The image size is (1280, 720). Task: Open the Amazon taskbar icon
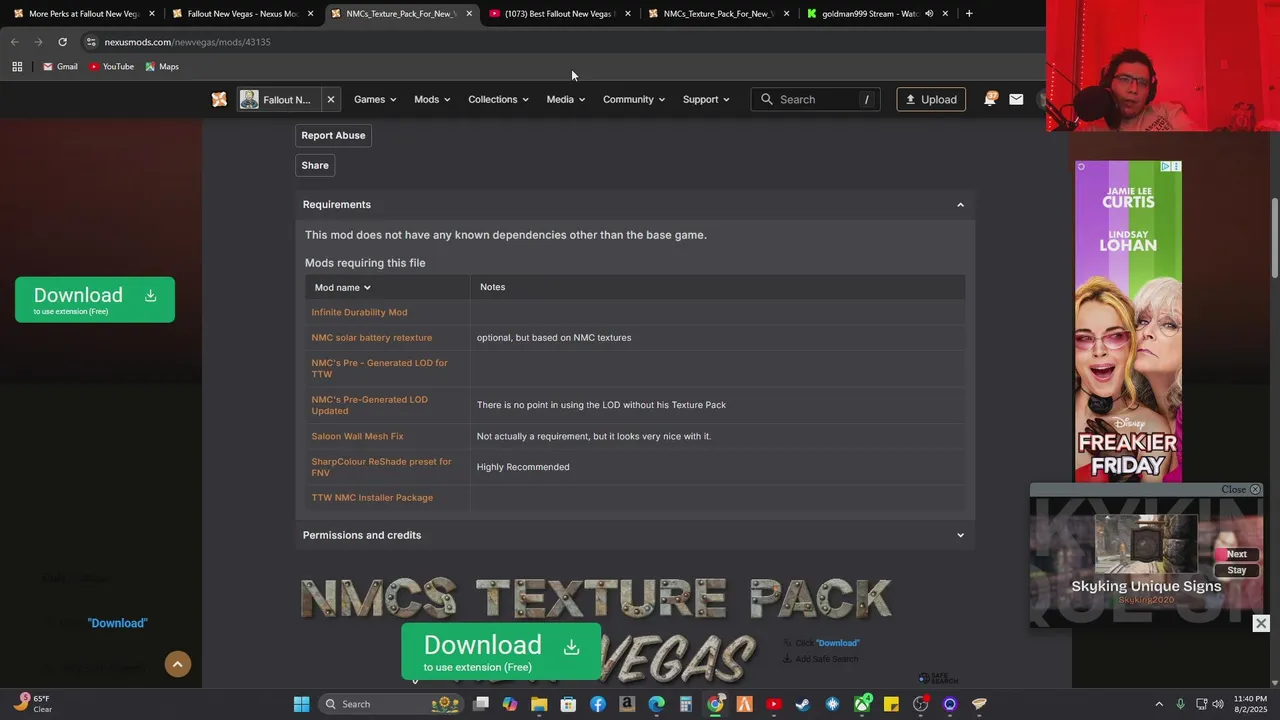(x=627, y=704)
